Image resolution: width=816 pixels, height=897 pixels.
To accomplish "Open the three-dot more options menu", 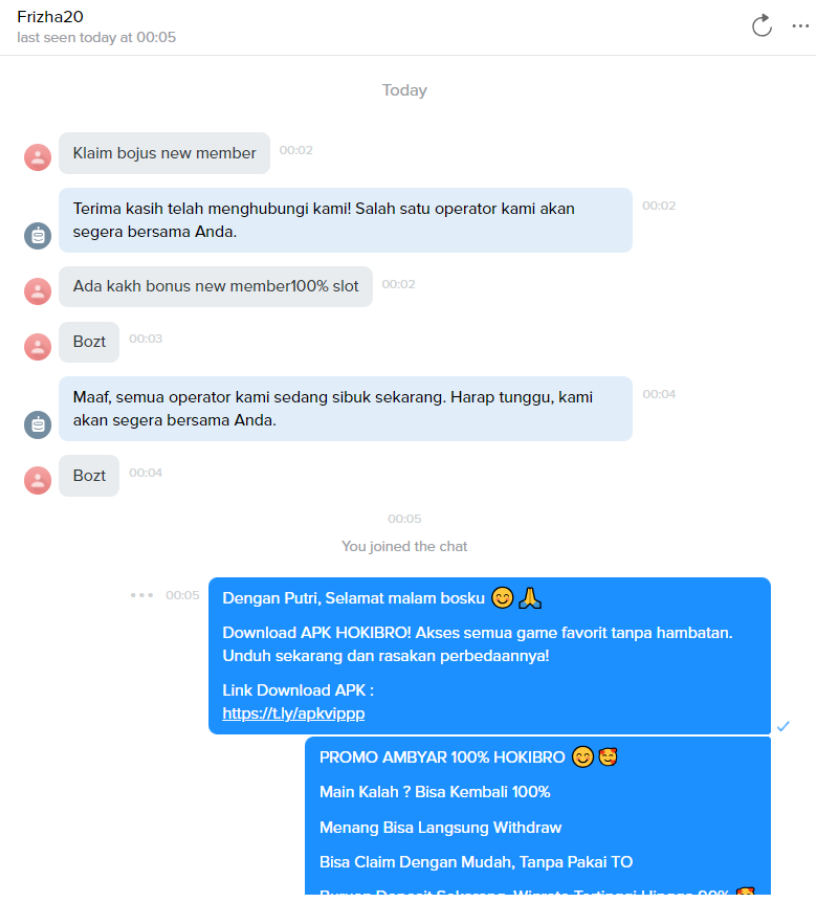I will (800, 26).
